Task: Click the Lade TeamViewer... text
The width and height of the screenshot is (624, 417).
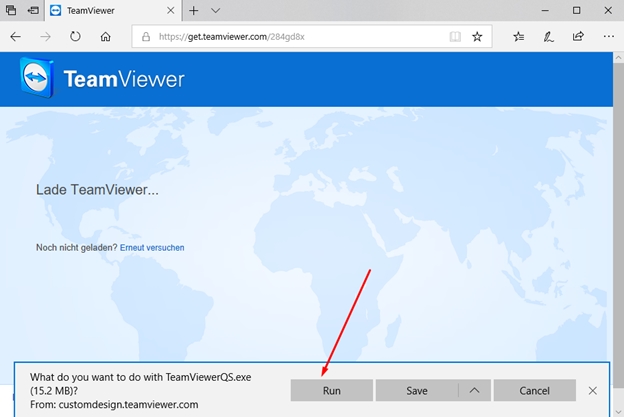Action: click(97, 190)
